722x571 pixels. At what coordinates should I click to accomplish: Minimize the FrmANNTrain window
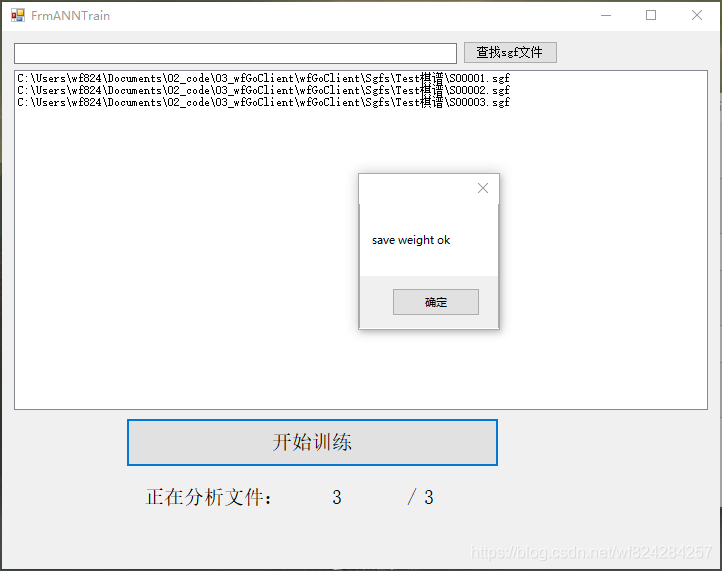pos(606,15)
